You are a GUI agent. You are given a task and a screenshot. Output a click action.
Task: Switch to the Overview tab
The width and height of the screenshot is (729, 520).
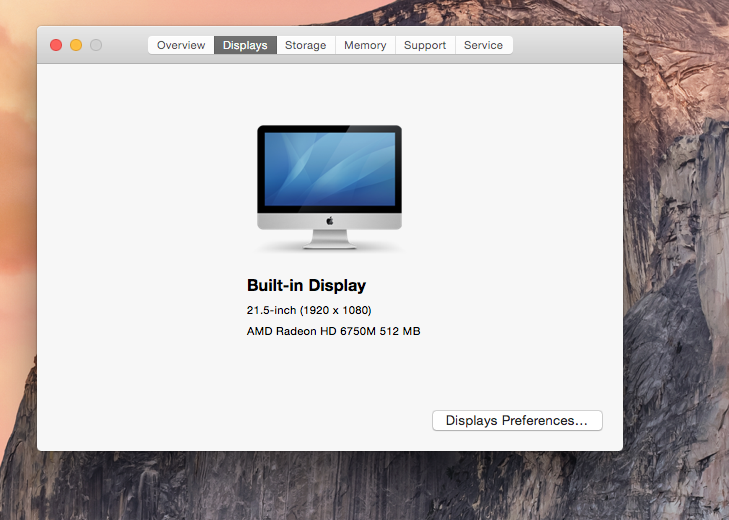coord(181,45)
